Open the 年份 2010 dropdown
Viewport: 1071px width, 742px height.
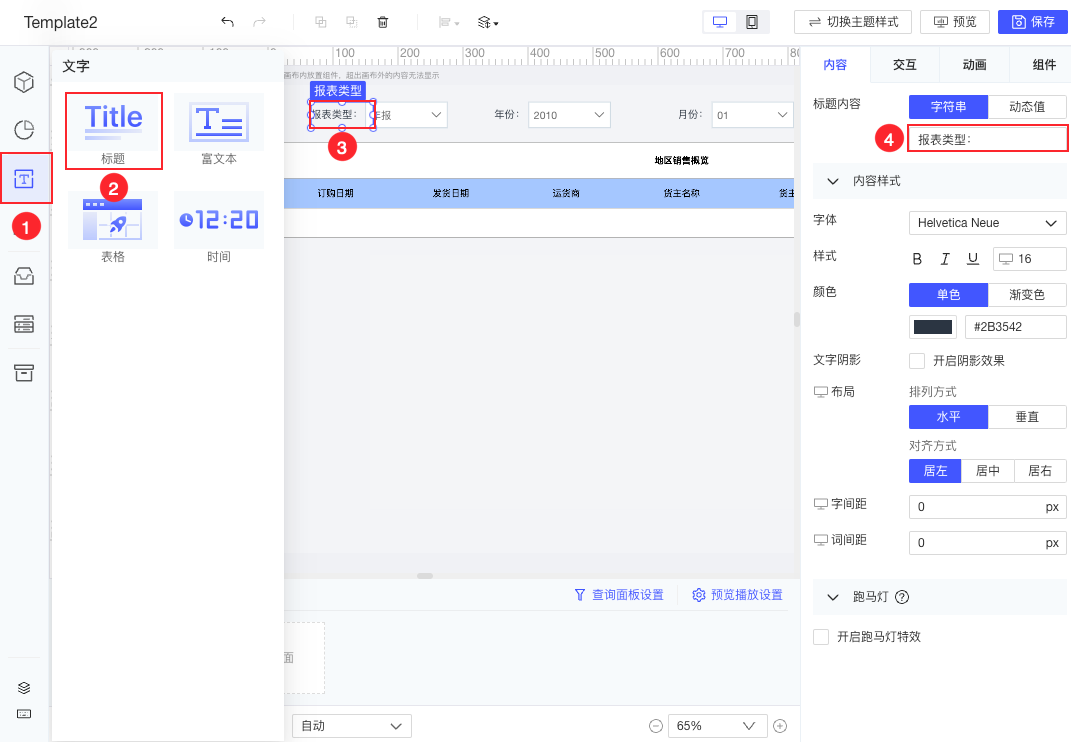click(x=569, y=115)
